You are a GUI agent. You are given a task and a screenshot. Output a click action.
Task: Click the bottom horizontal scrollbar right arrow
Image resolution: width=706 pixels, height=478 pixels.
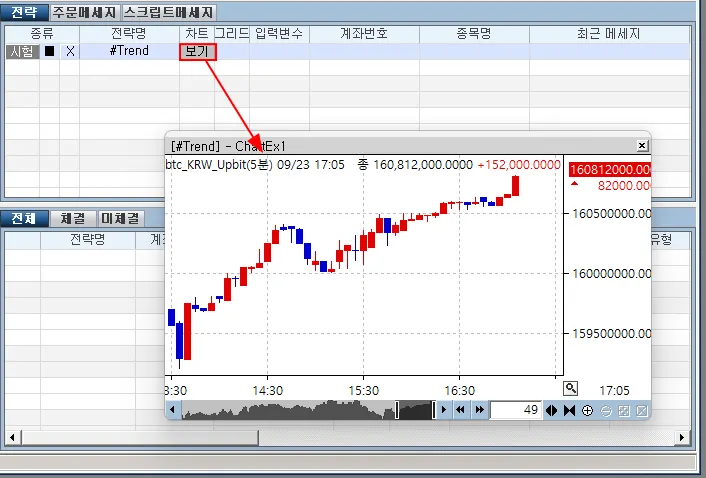pyautogui.click(x=682, y=437)
